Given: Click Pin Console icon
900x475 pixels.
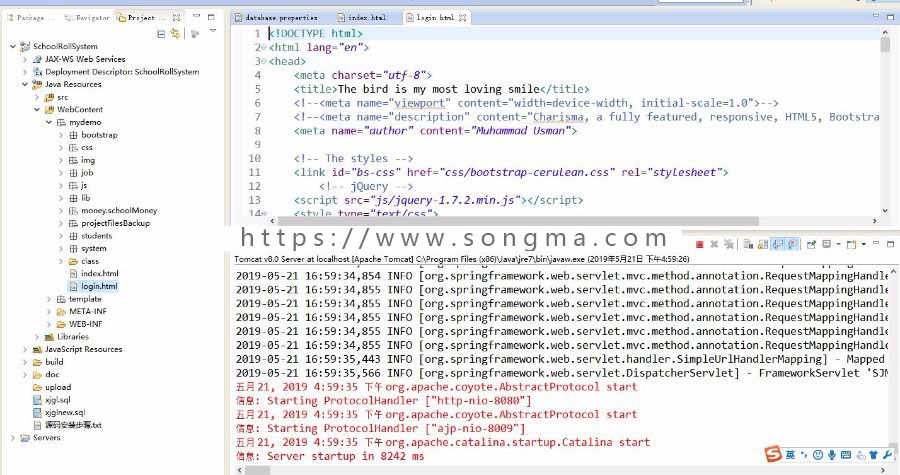Looking at the screenshot, I should pos(812,244).
